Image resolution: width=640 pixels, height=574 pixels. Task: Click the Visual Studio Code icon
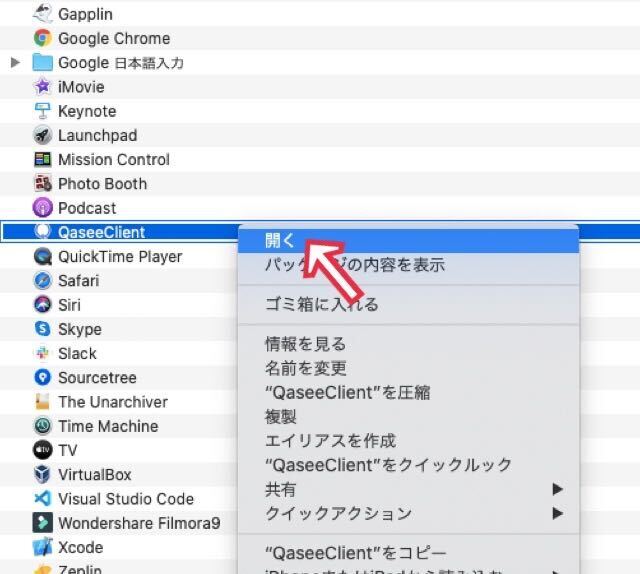coord(42,498)
